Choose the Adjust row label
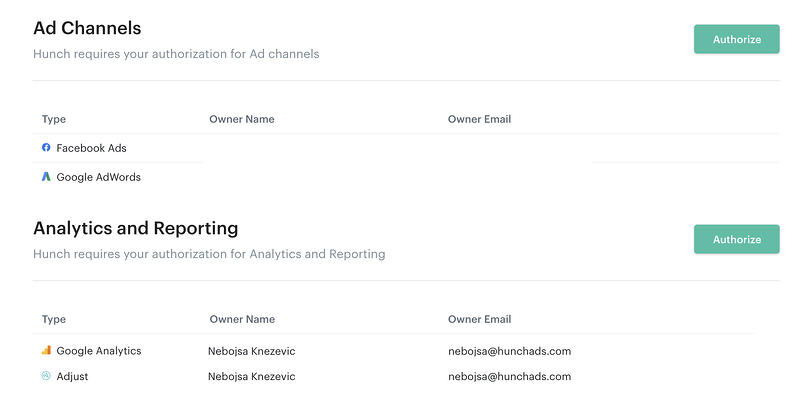799x418 pixels. 72,376
